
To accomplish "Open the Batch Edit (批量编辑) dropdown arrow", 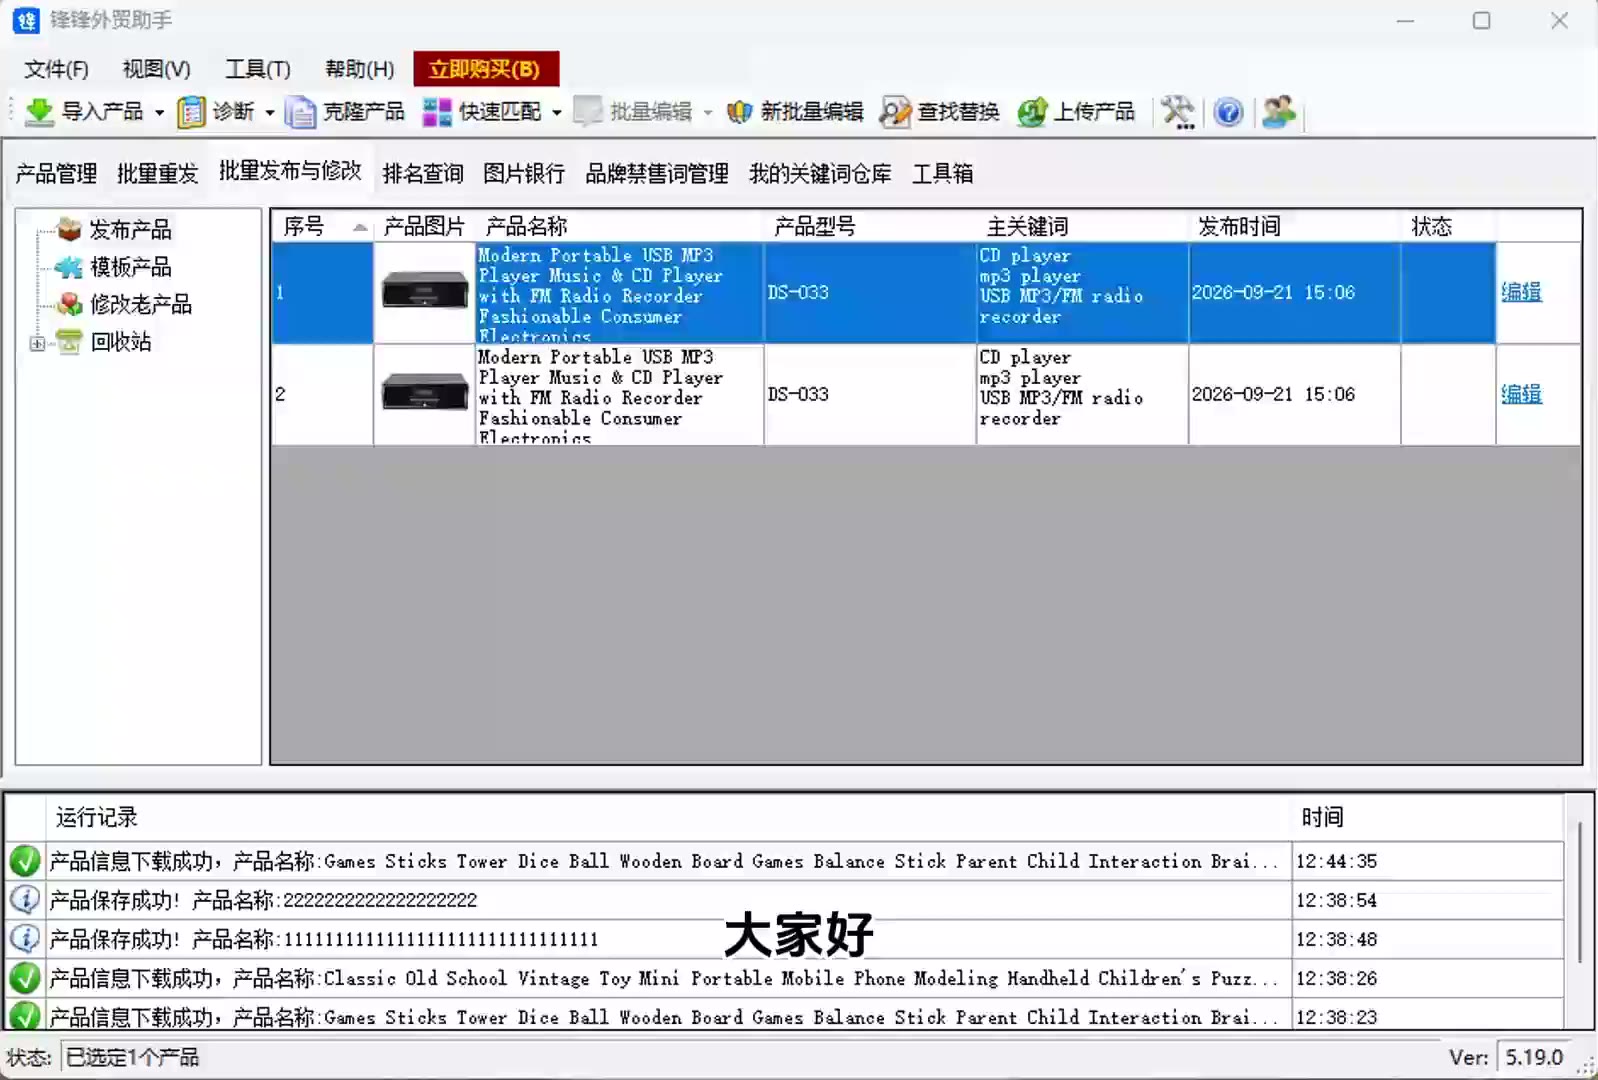I will pos(708,113).
